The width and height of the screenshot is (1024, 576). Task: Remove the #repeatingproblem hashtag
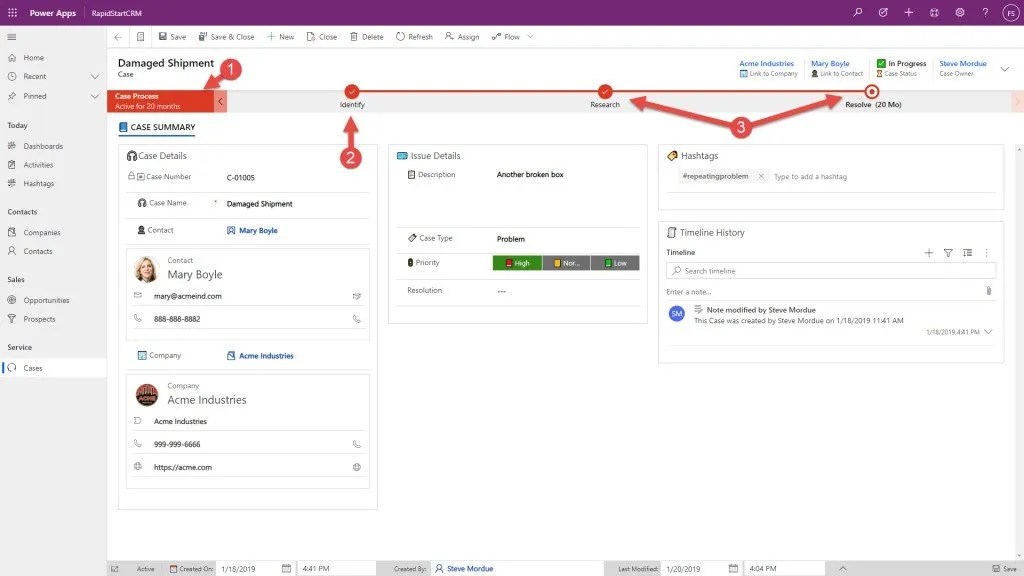pyautogui.click(x=761, y=176)
